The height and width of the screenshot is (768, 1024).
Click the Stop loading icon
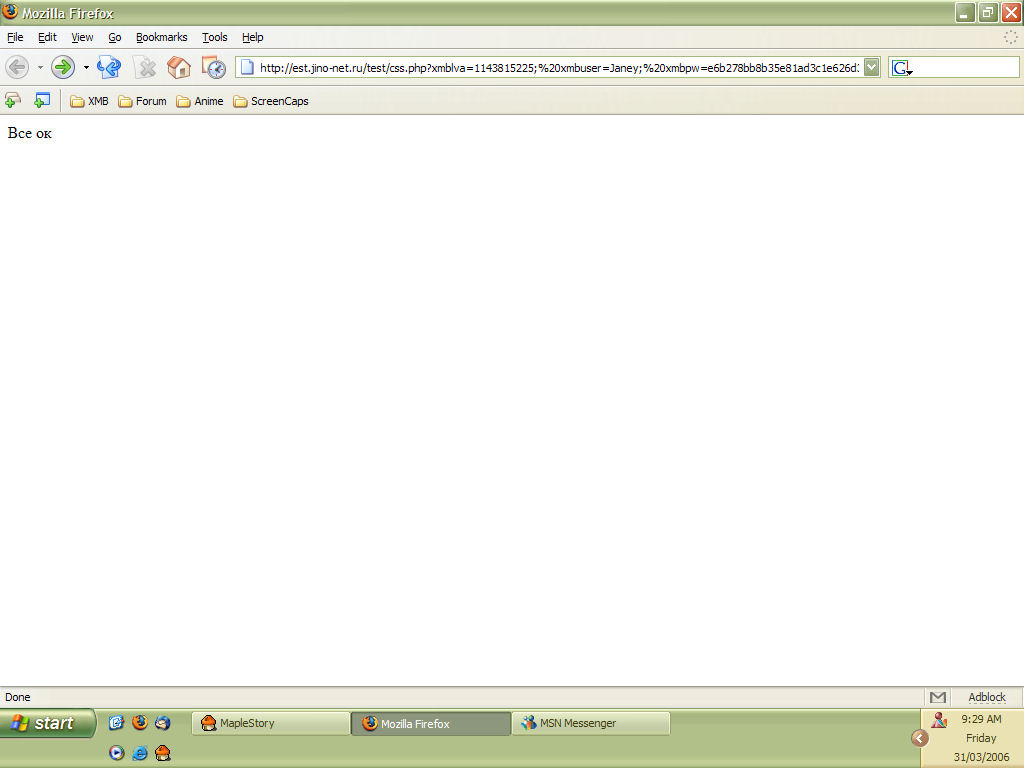[x=145, y=67]
